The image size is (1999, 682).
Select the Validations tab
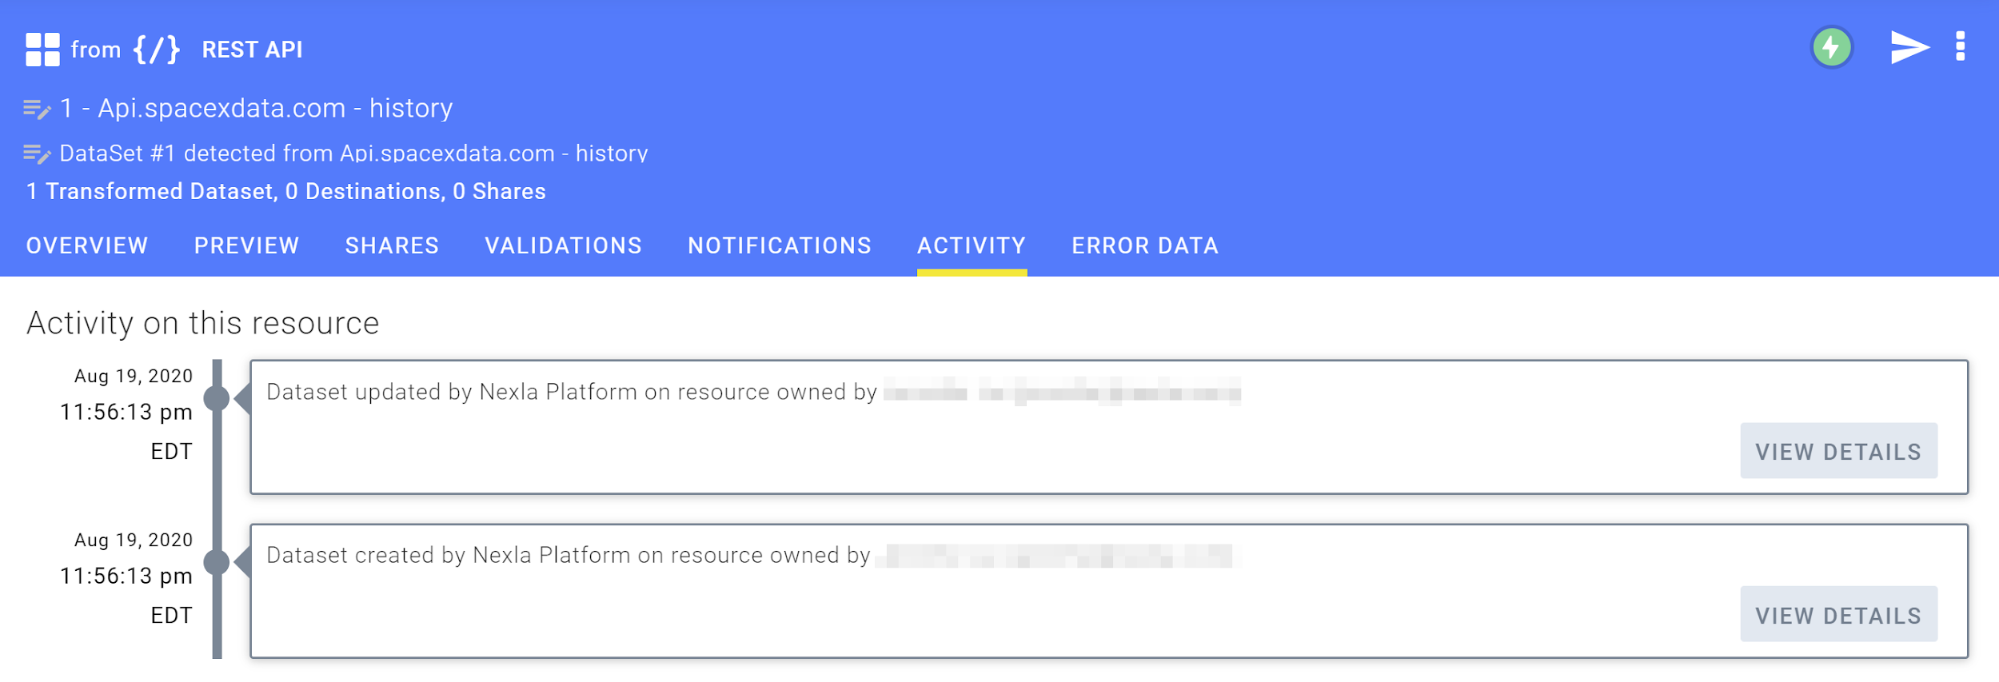(x=563, y=246)
